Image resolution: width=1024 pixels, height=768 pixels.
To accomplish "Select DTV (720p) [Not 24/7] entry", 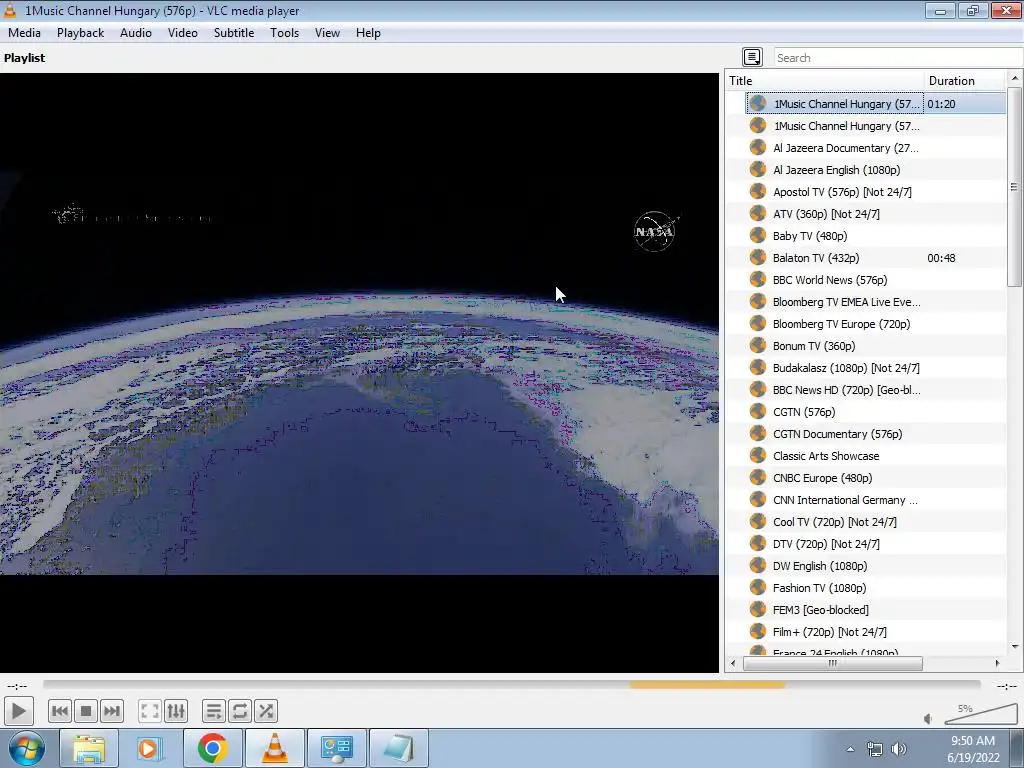I will click(866, 544).
